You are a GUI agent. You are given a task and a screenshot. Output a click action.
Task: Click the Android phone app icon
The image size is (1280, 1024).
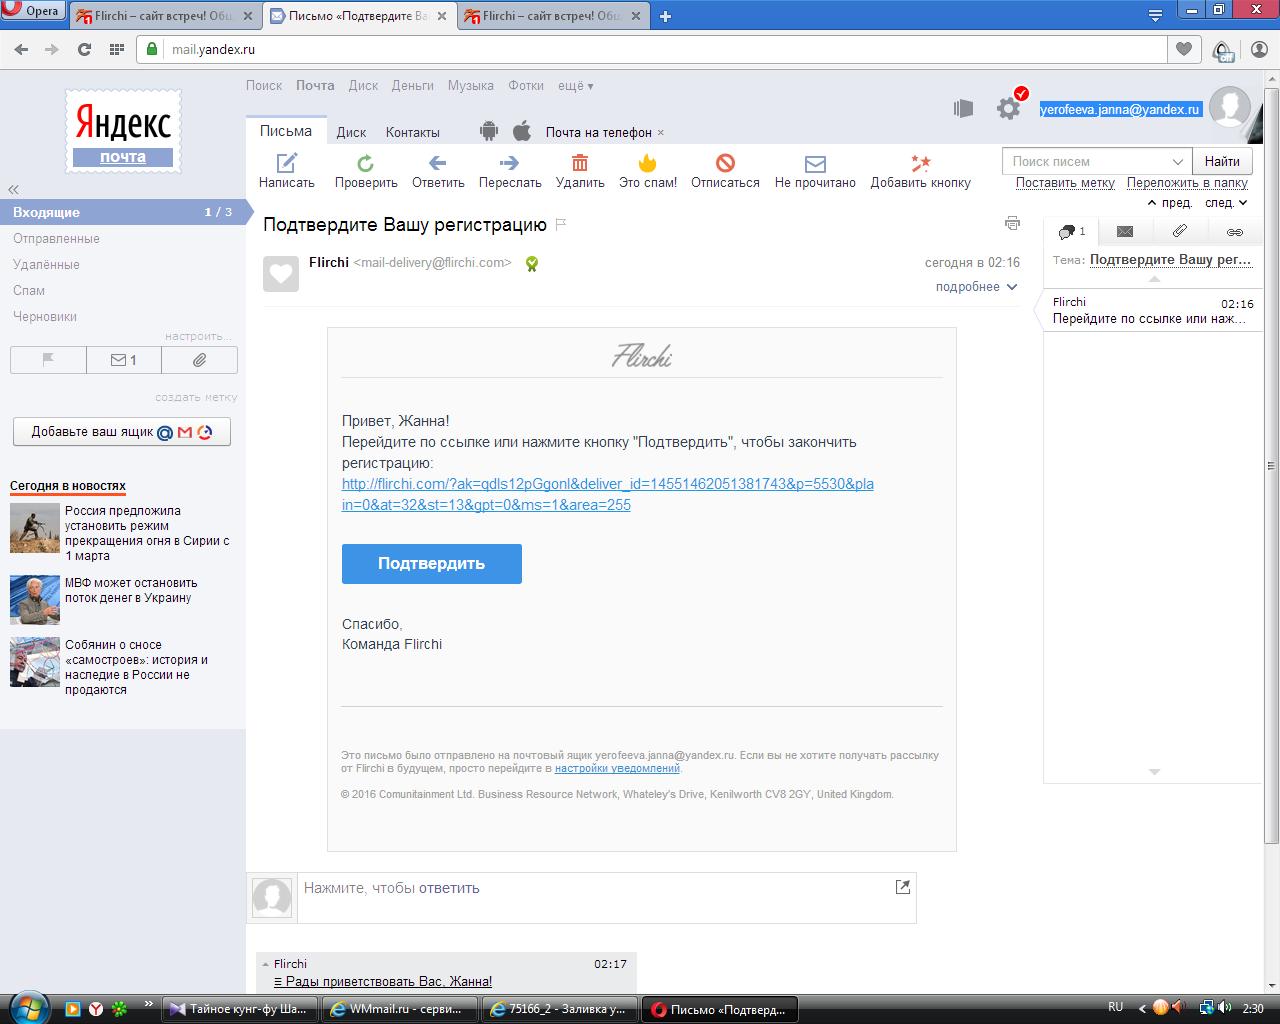point(489,131)
